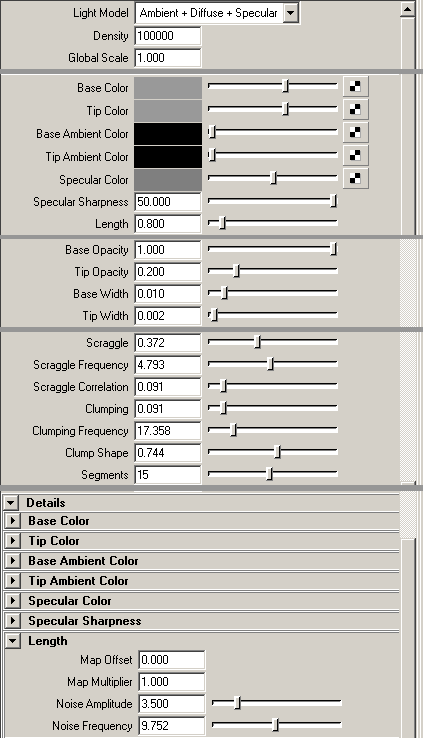Viewport: 423px width, 738px height.
Task: Click the Map Multiplier input field
Action: coord(172,682)
